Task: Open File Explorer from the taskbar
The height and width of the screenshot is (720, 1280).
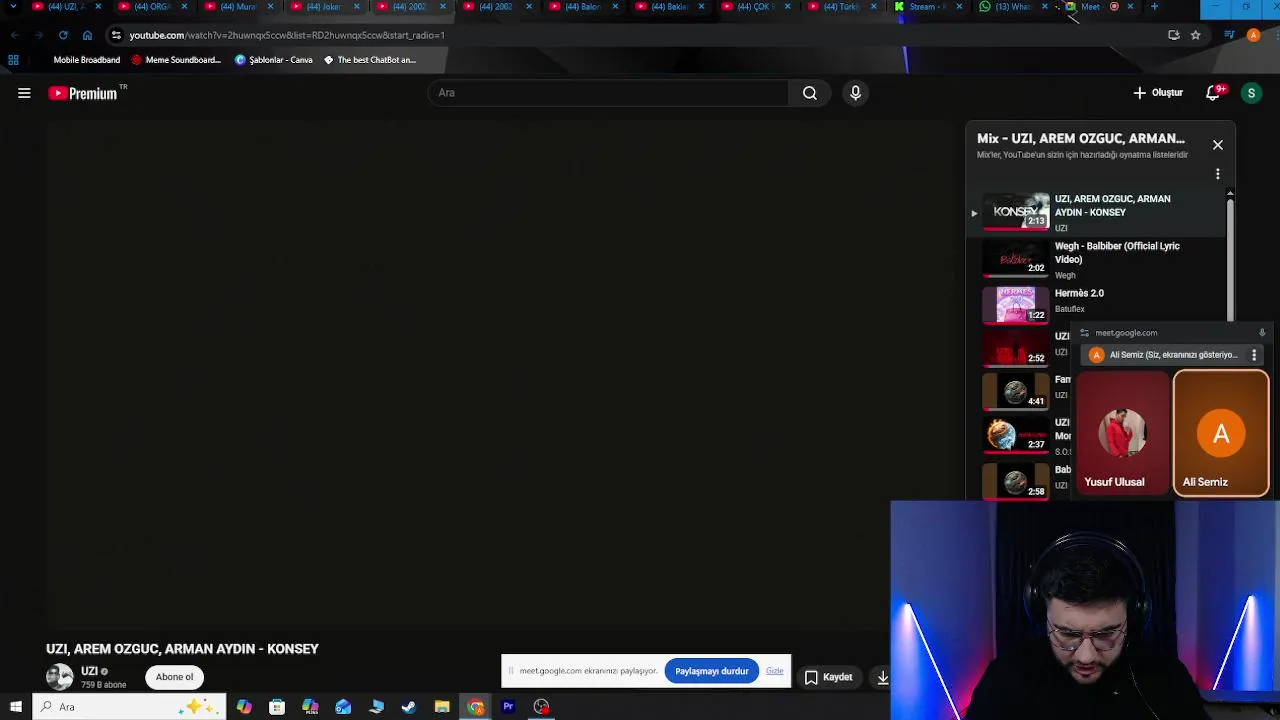Action: (x=442, y=707)
